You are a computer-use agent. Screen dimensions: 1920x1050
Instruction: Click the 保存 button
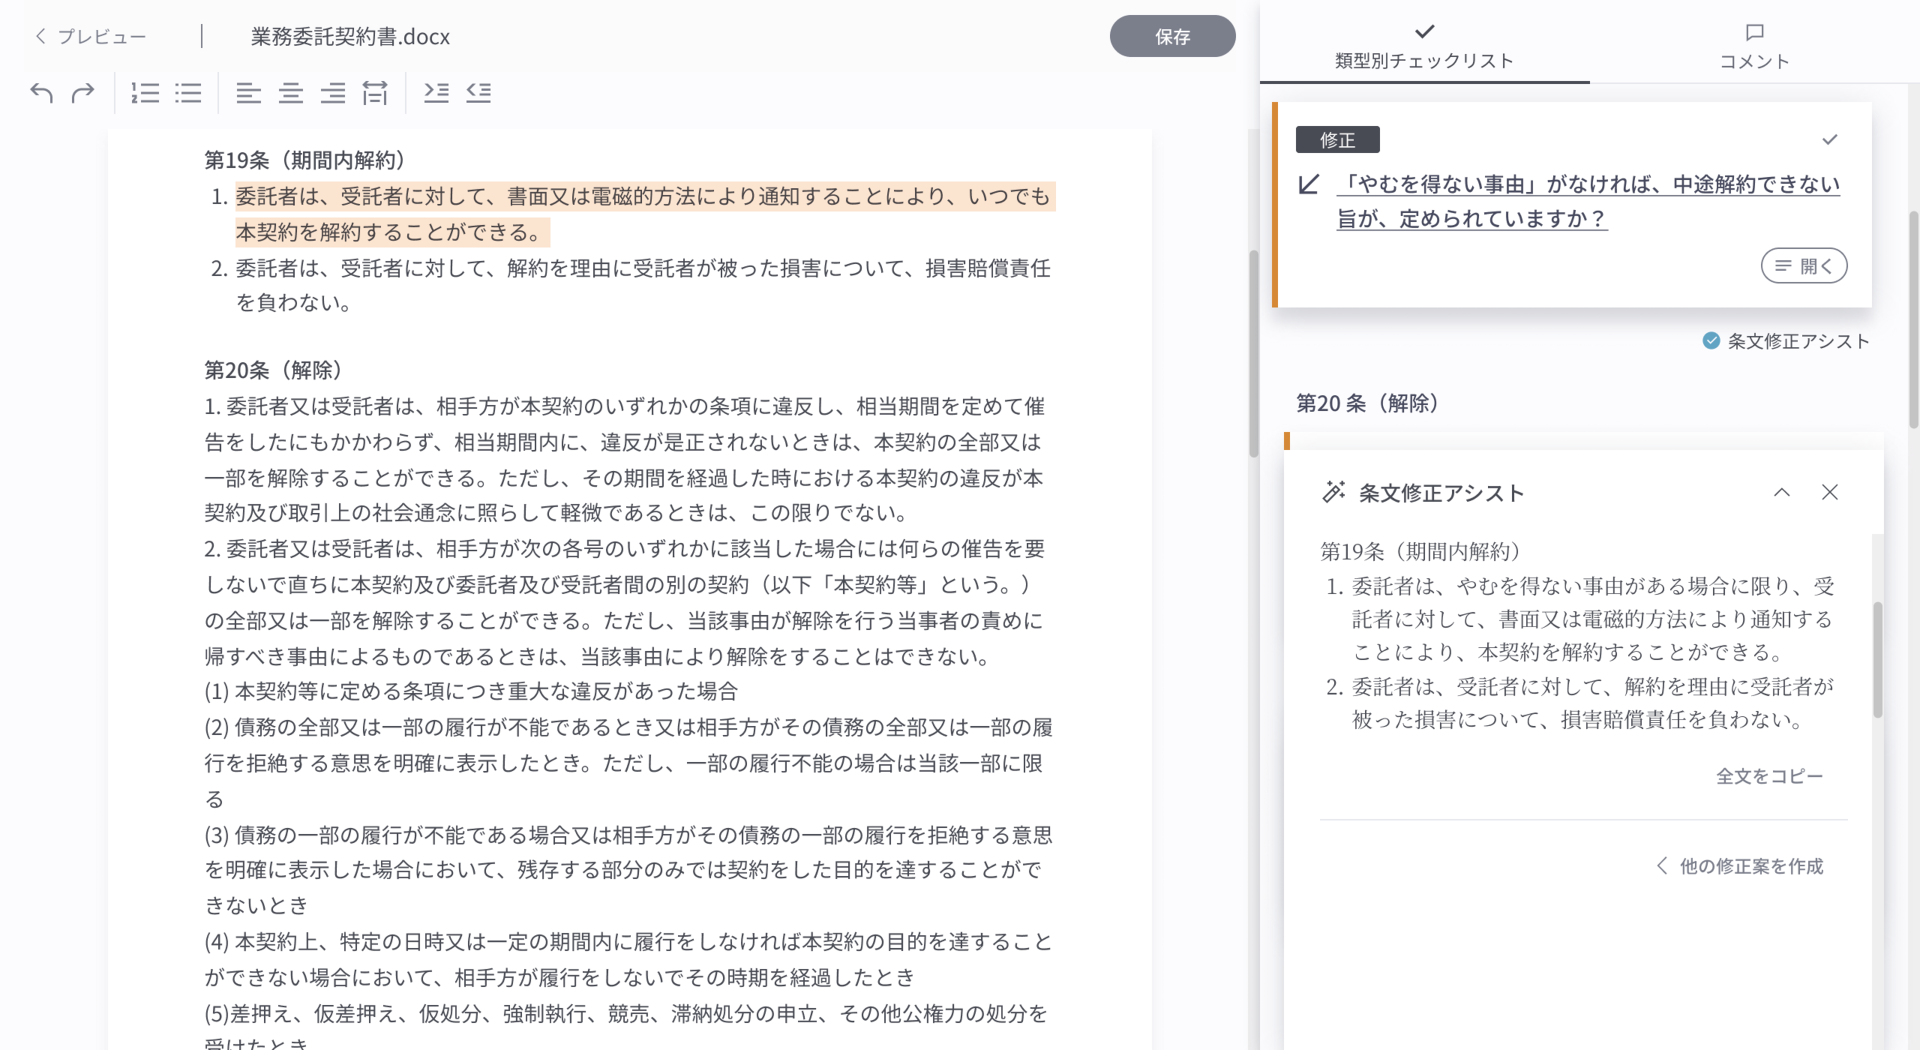[1172, 37]
